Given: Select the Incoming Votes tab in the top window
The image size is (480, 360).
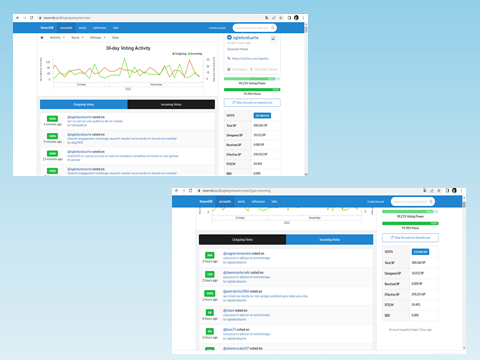Looking at the screenshot, I should 171,104.
